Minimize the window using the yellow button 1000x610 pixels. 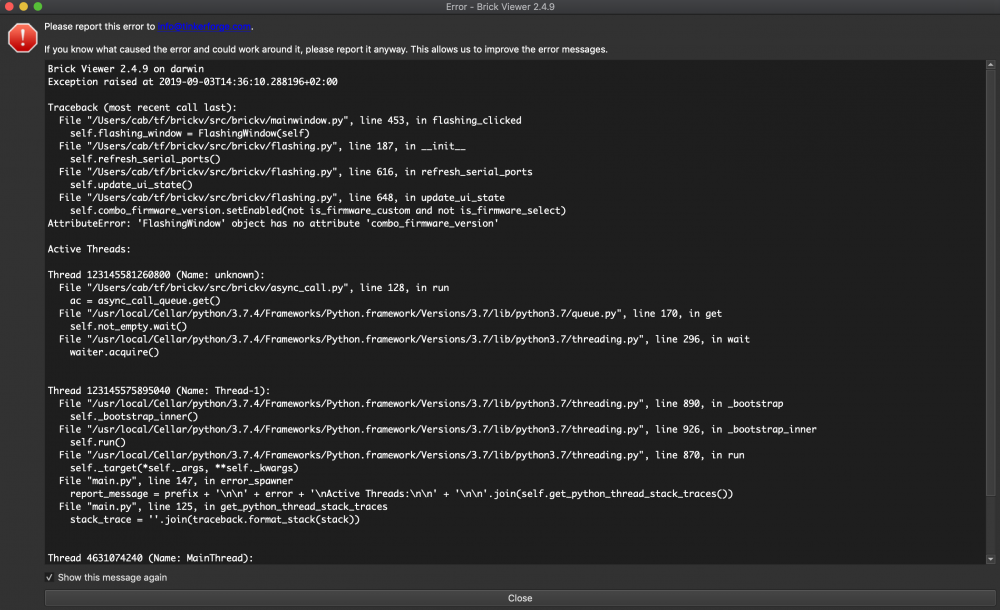coord(24,6)
